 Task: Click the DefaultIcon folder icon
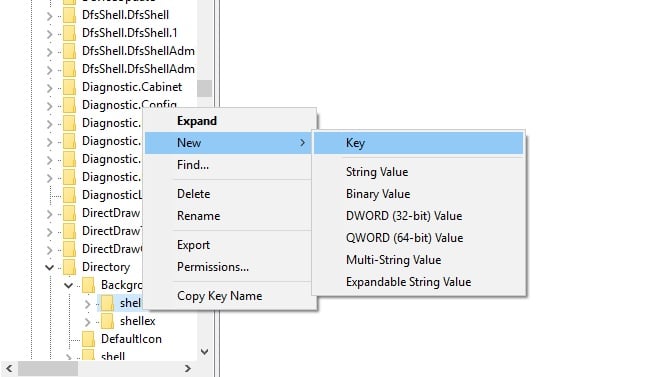pos(88,339)
